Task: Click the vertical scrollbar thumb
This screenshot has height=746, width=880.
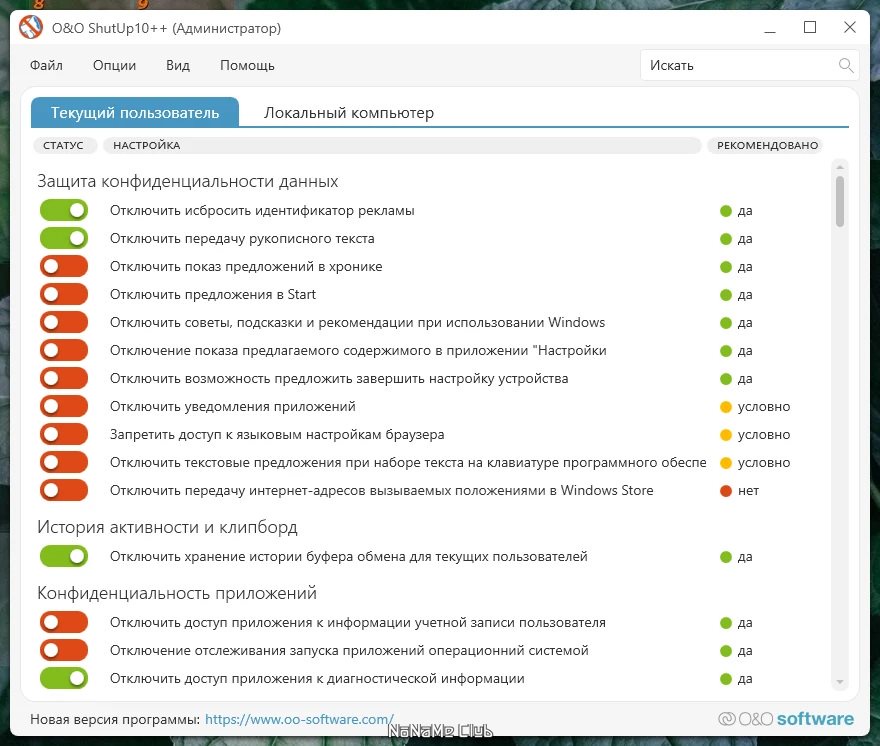Action: pyautogui.click(x=840, y=201)
